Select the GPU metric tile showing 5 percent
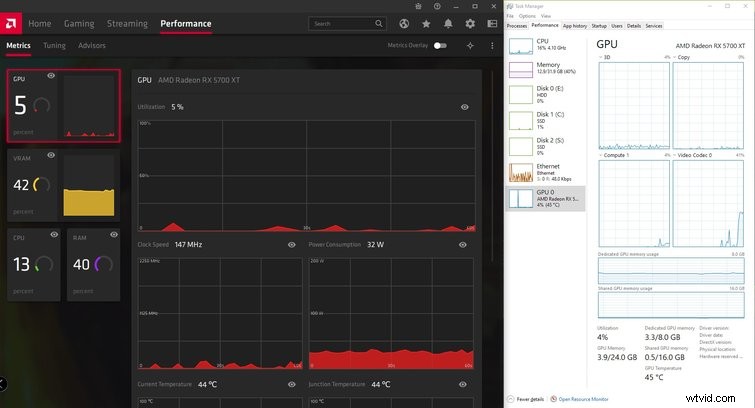 click(x=64, y=105)
